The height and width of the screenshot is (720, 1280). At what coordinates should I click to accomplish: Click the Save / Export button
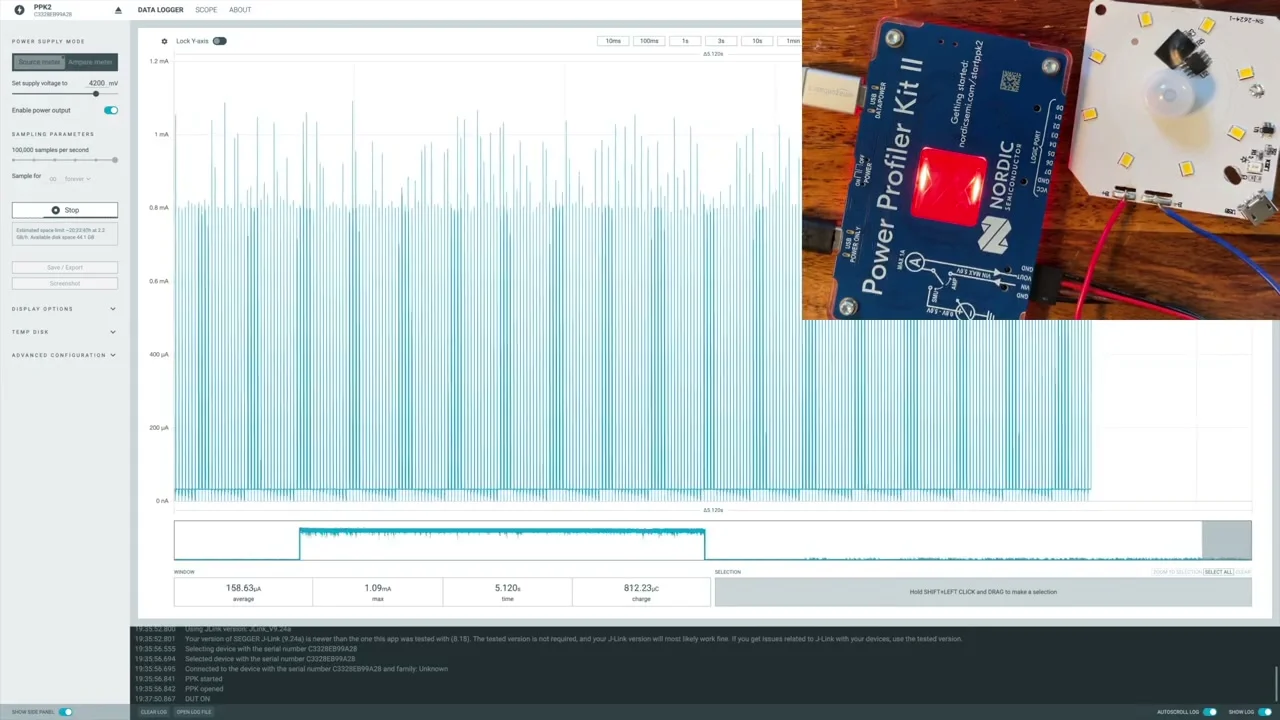64,267
